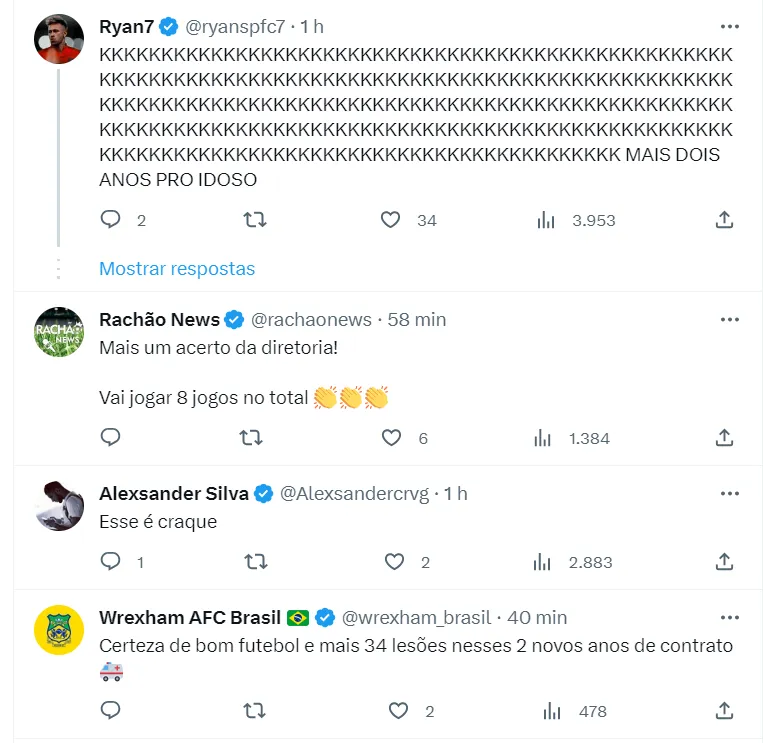View analytics of Rachão News tweet
This screenshot has height=743, width=763.
pyautogui.click(x=545, y=438)
